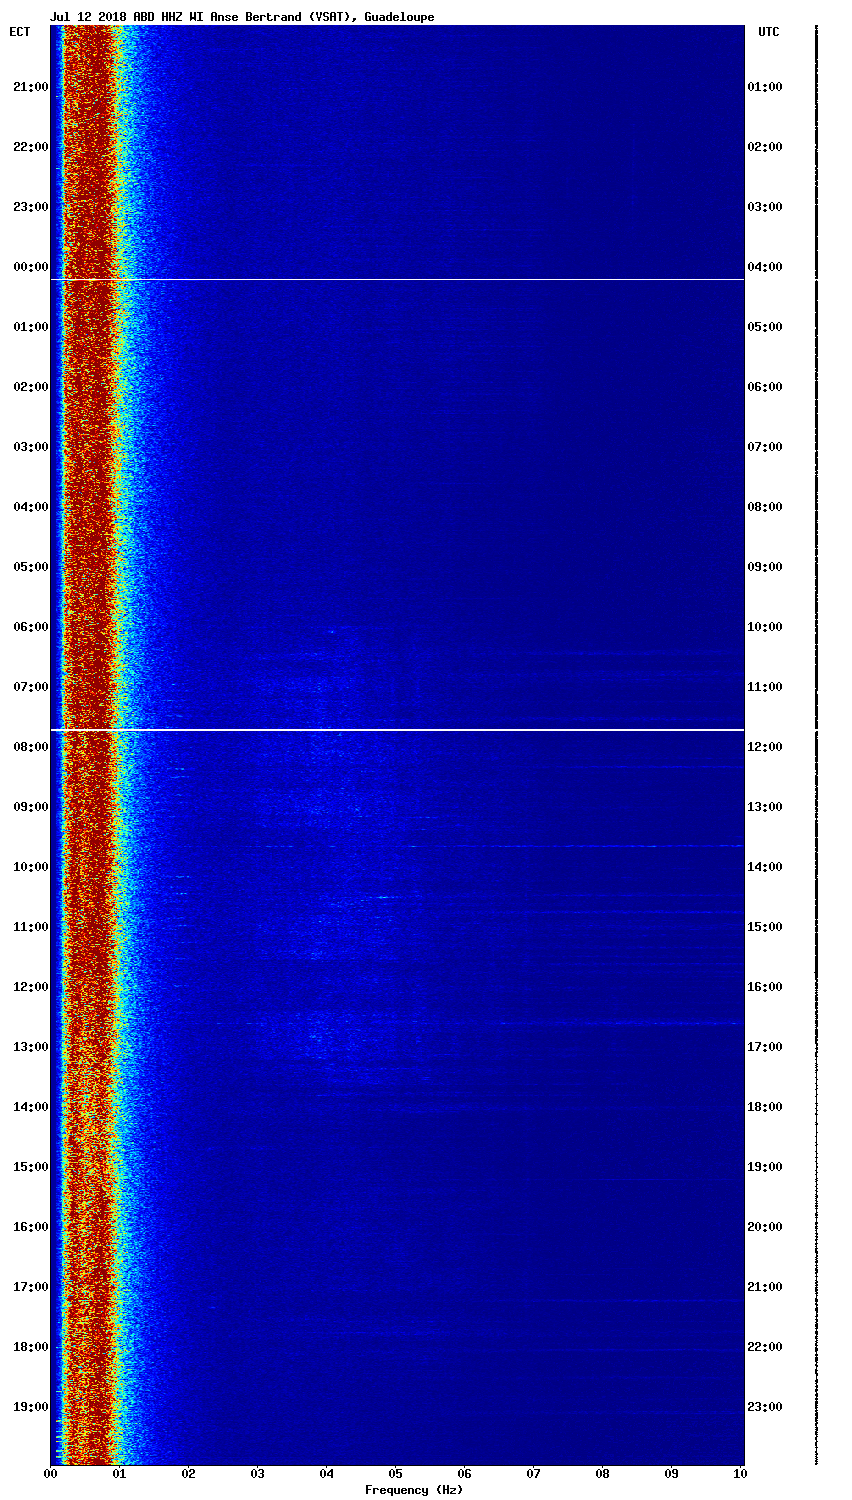
Task: Click UTC axis '22:00' time label
Action: (x=765, y=1347)
